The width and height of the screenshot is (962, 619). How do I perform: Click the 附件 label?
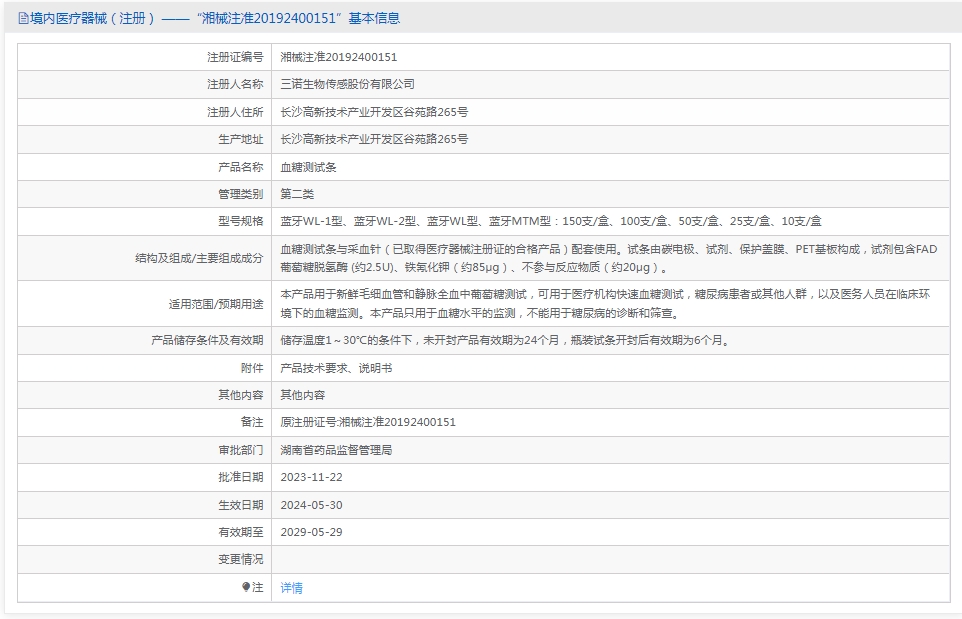(x=252, y=368)
